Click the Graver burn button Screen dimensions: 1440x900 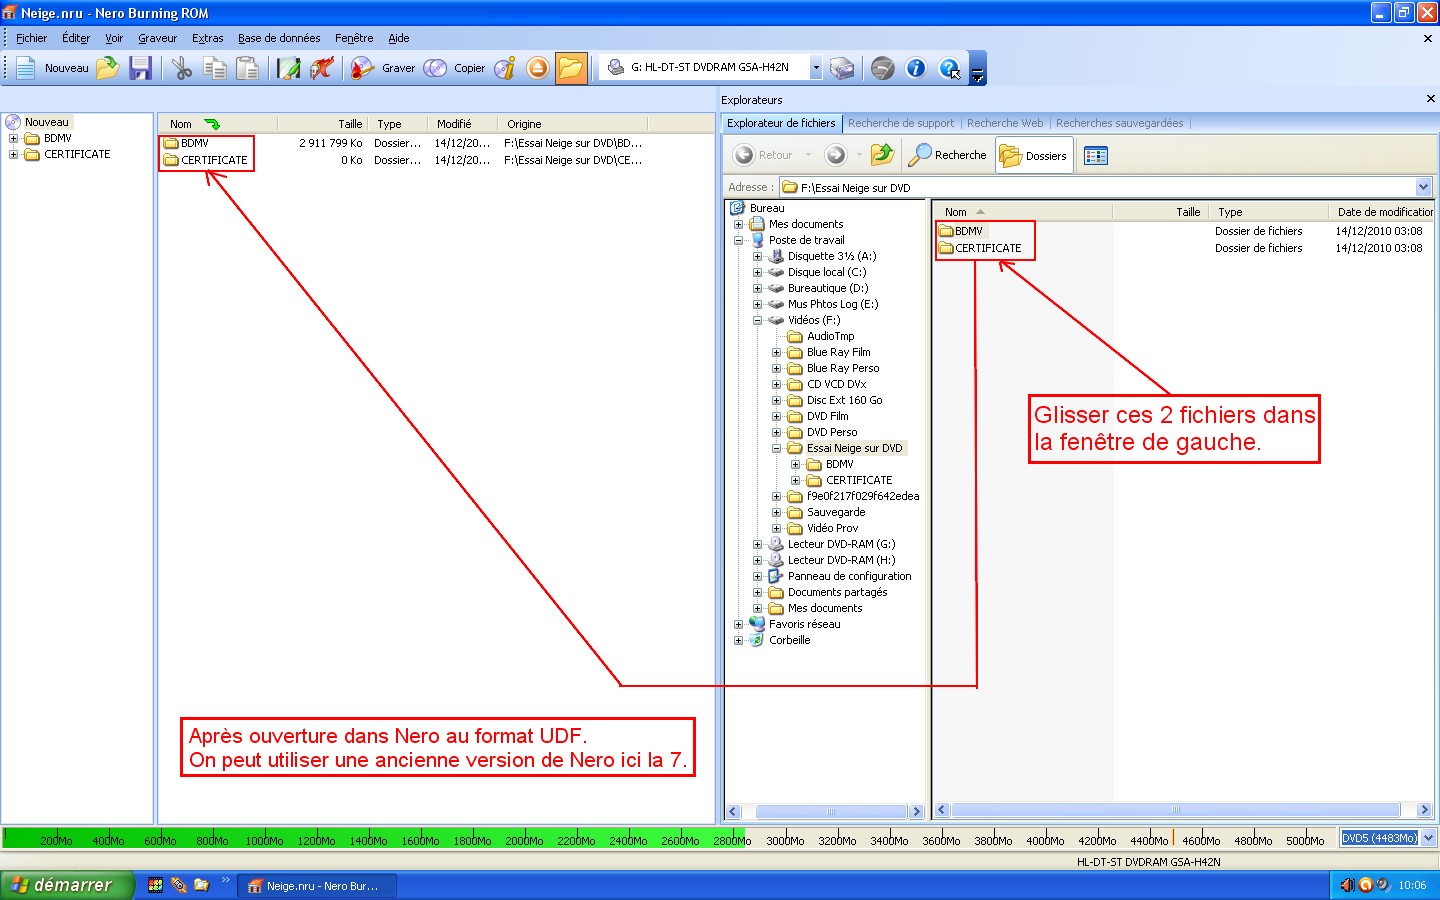pos(384,68)
